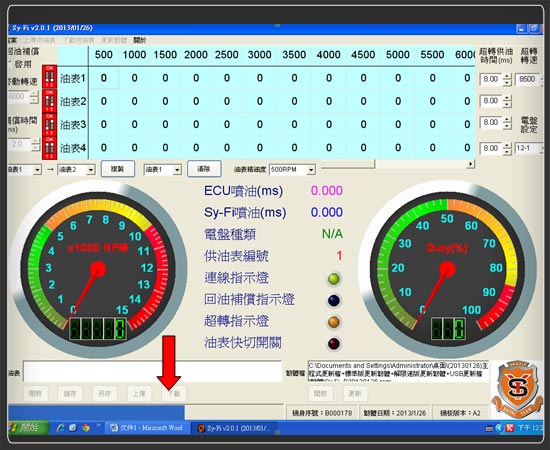Select the 油表1 cell under 500
This screenshot has width=550, height=450.
tap(104, 78)
